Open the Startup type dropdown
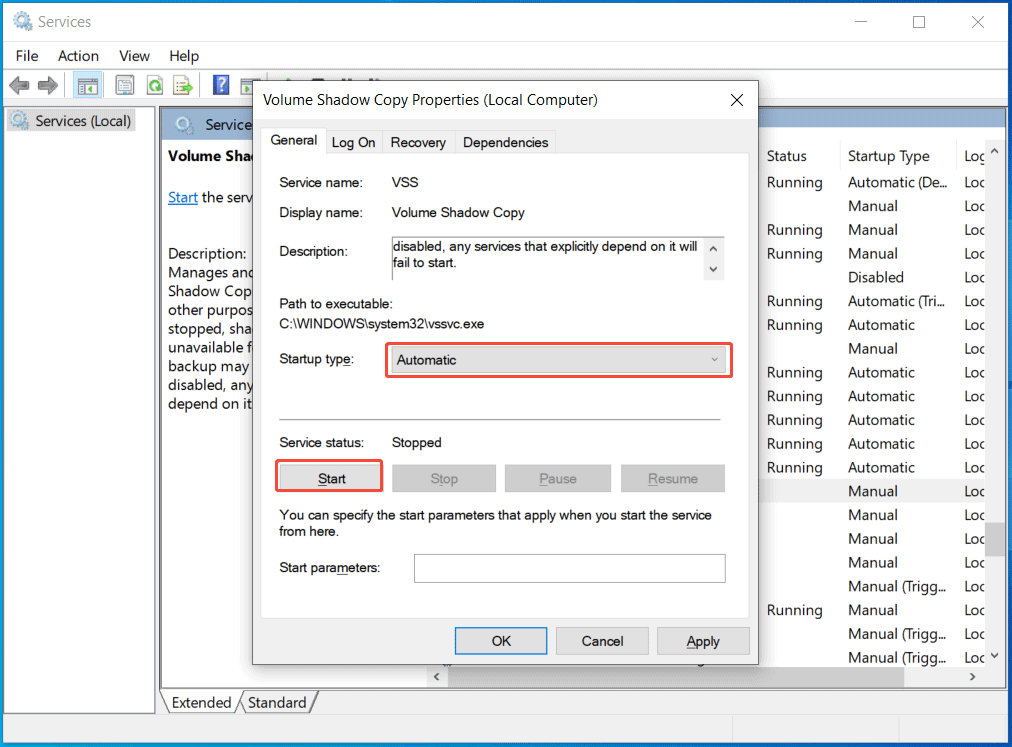Screen dimensions: 1012x747 click(x=558, y=360)
